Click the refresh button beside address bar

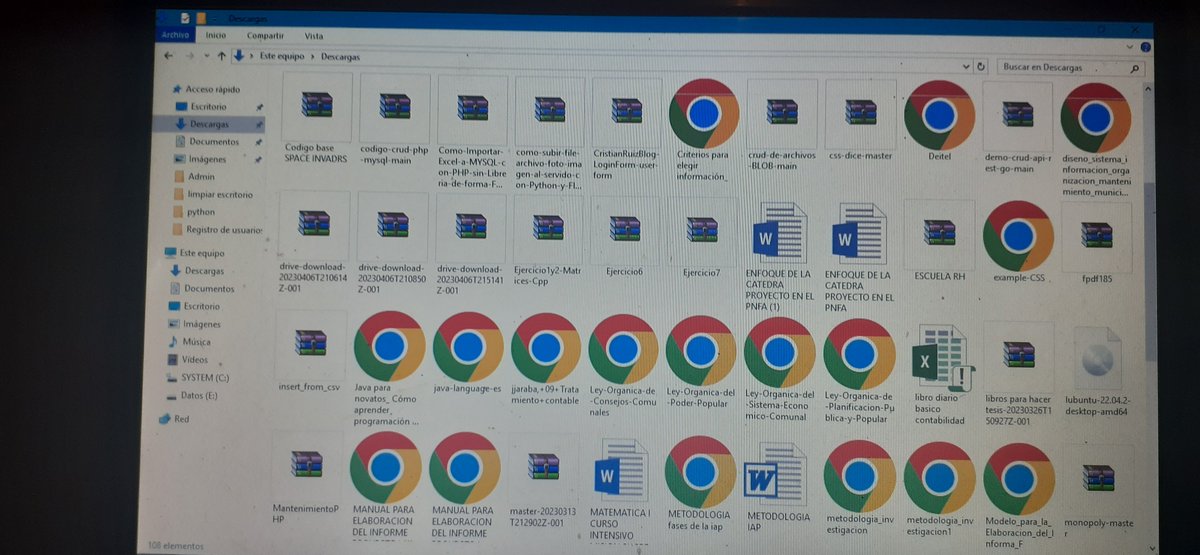click(981, 67)
